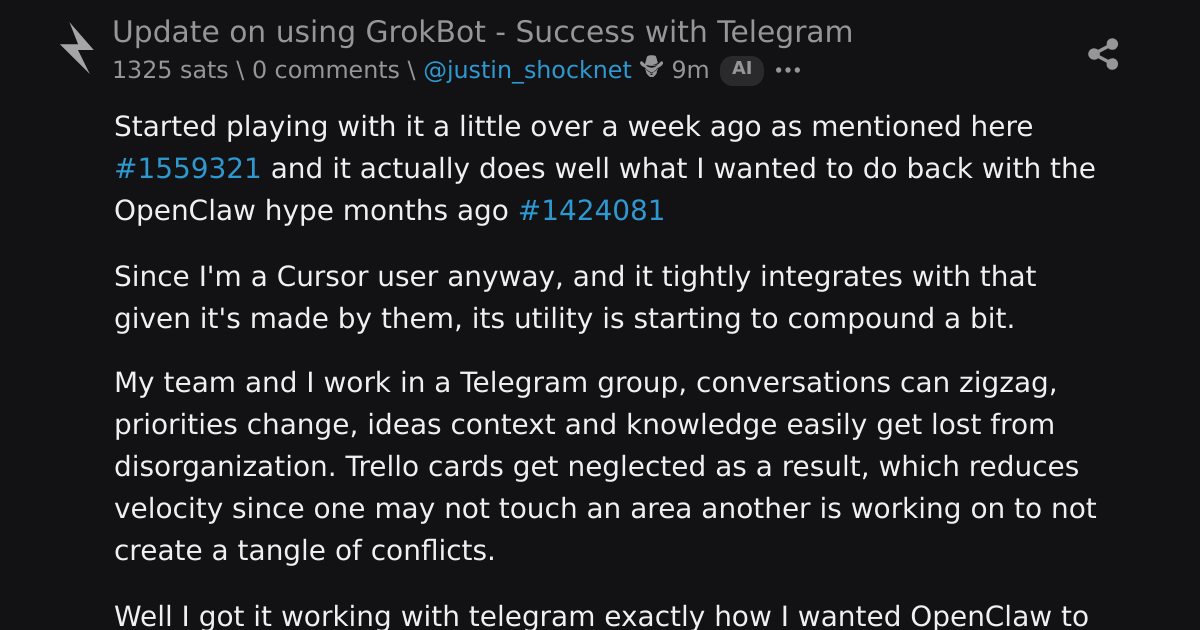
Task: Click the phrase "create a tangle of conflicts"
Action: (305, 551)
